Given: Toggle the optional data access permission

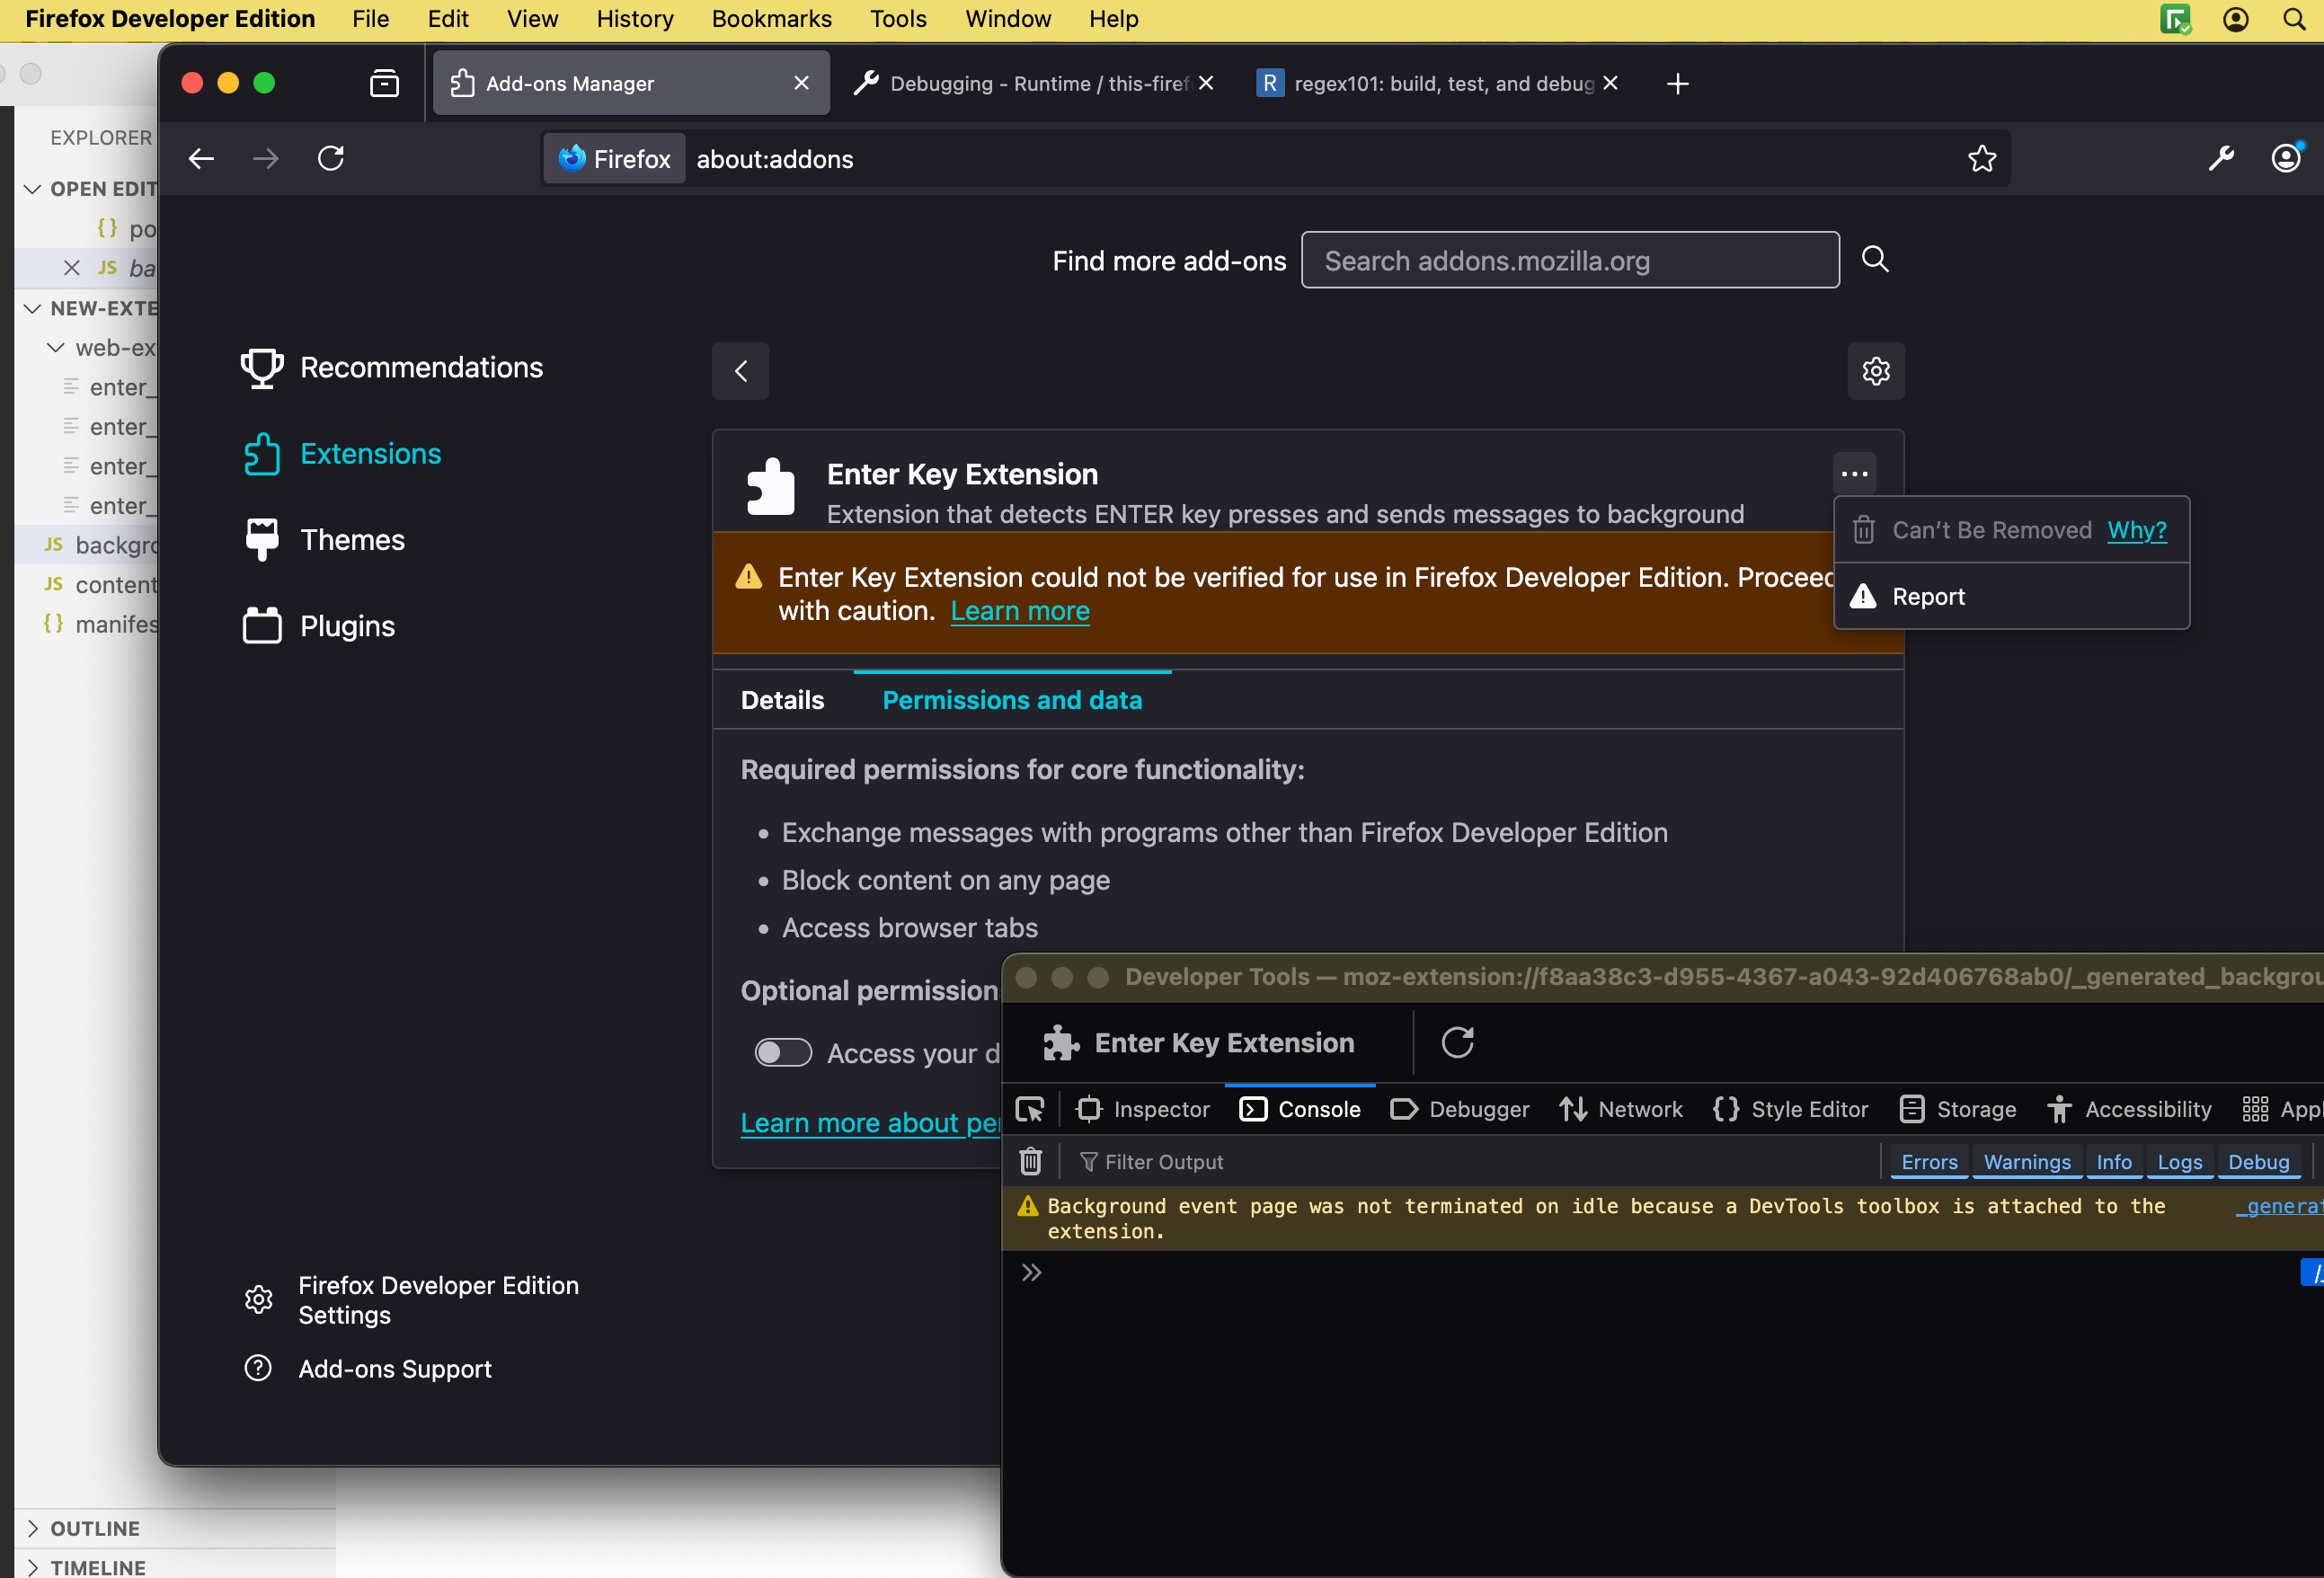Looking at the screenshot, I should (x=783, y=1052).
